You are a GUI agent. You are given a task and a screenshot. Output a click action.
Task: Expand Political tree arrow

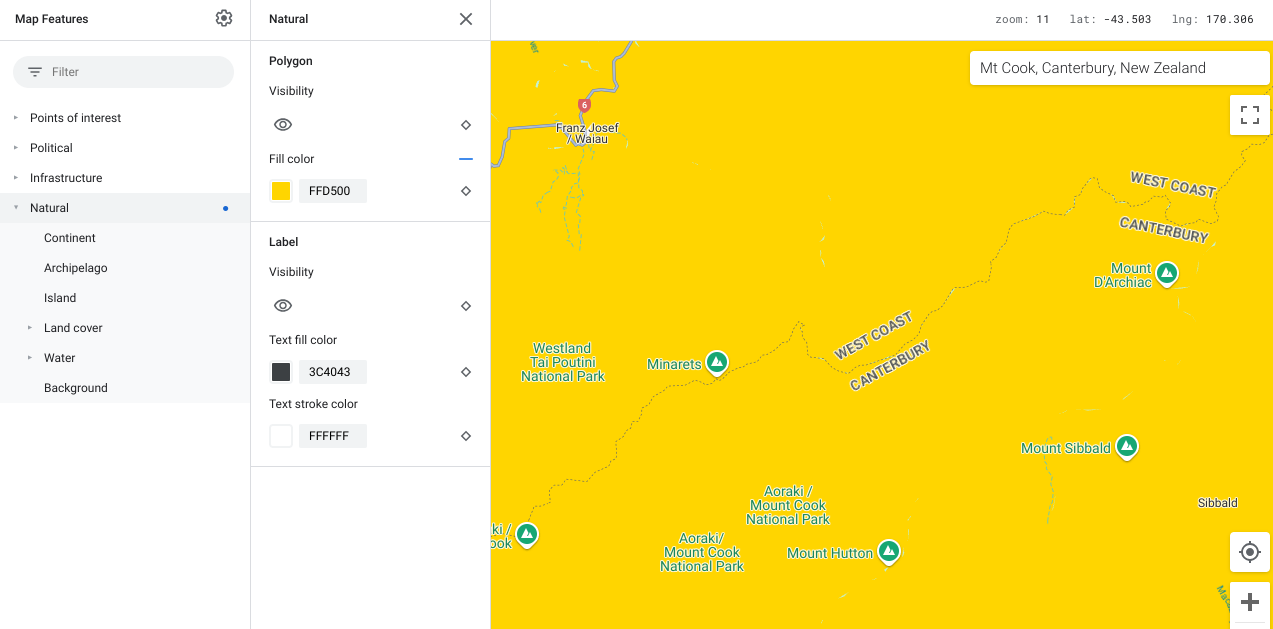point(16,148)
